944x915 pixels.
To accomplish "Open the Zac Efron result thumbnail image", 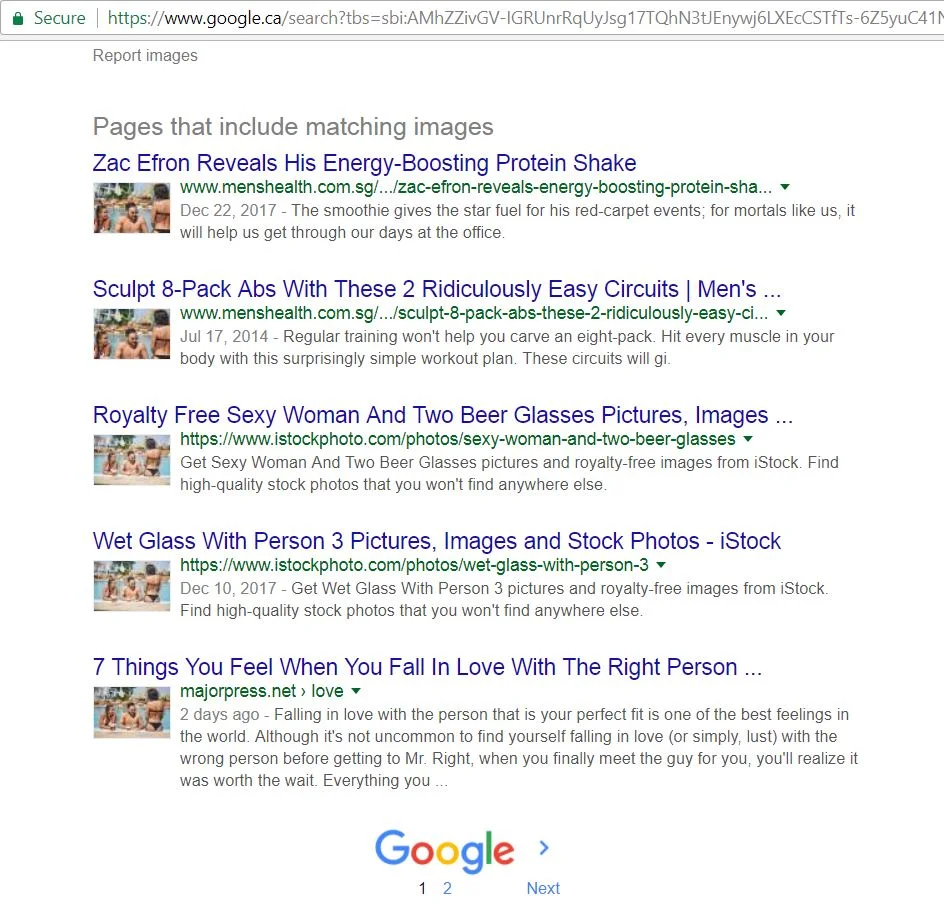I will click(131, 208).
